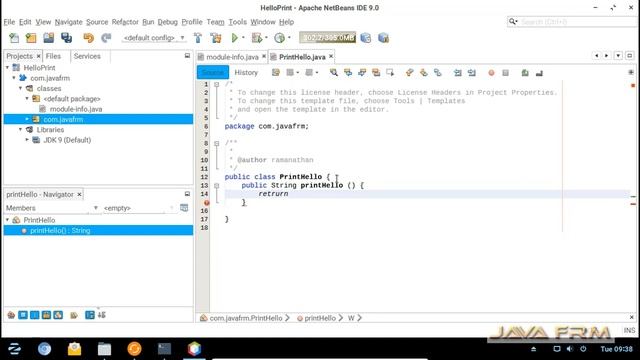This screenshot has width=640, height=360.
Task: Open the Run Project dropdown arrow
Action: click(243, 38)
